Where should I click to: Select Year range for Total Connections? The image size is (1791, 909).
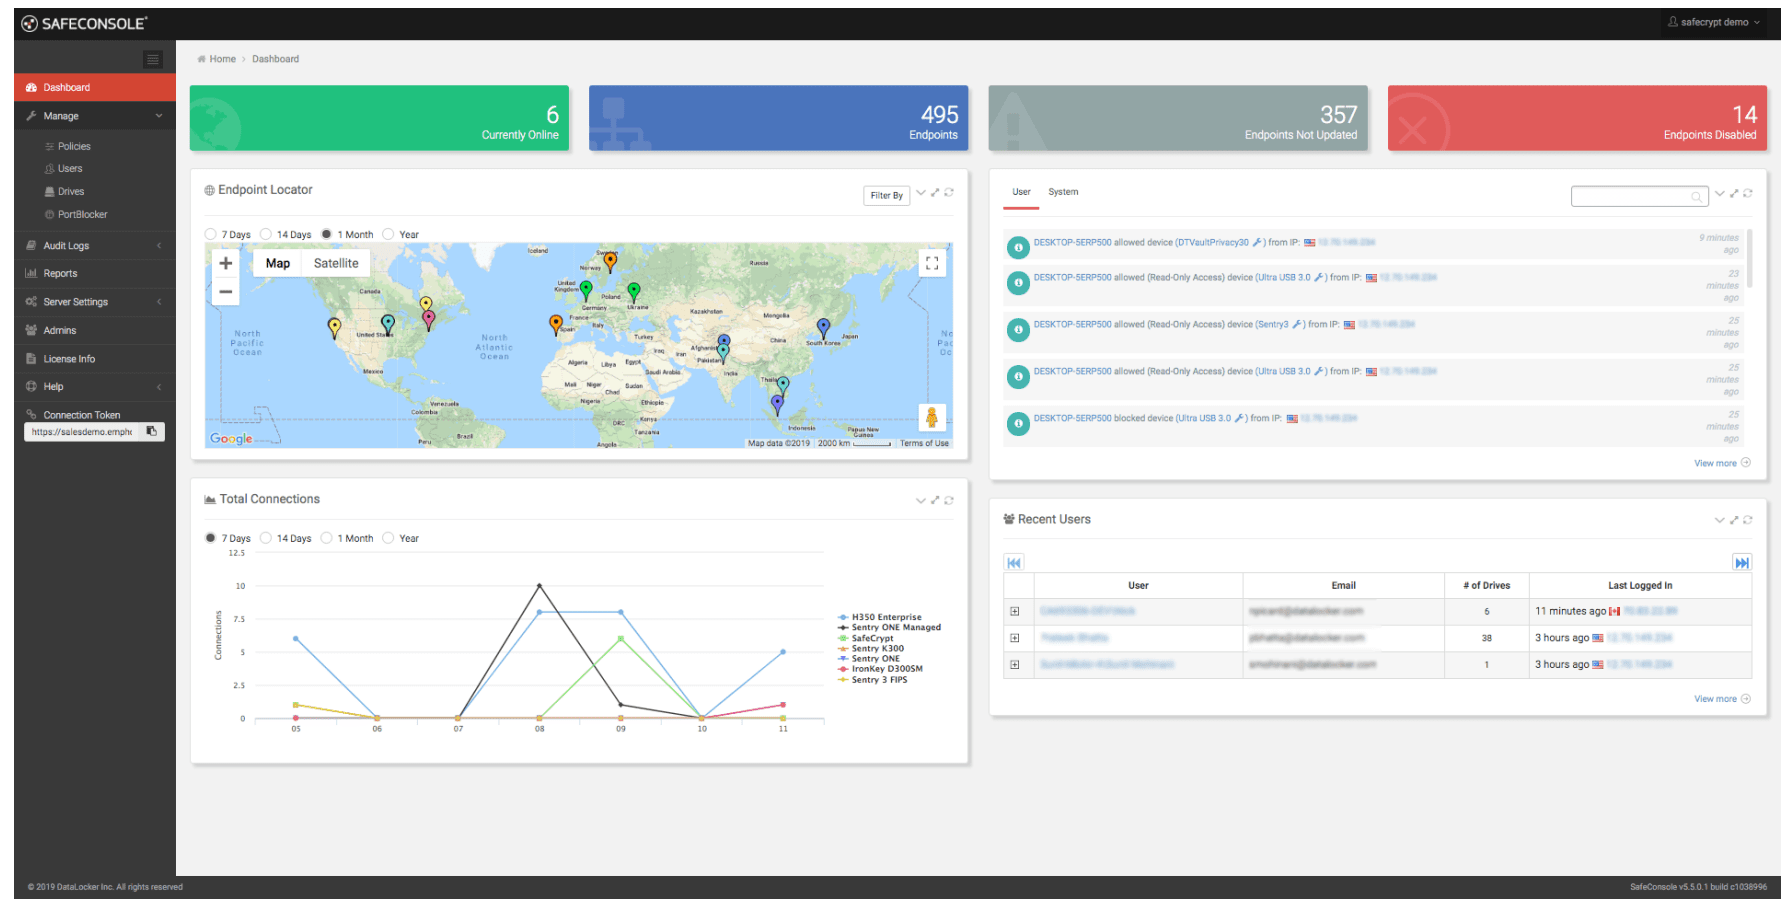pyautogui.click(x=388, y=539)
